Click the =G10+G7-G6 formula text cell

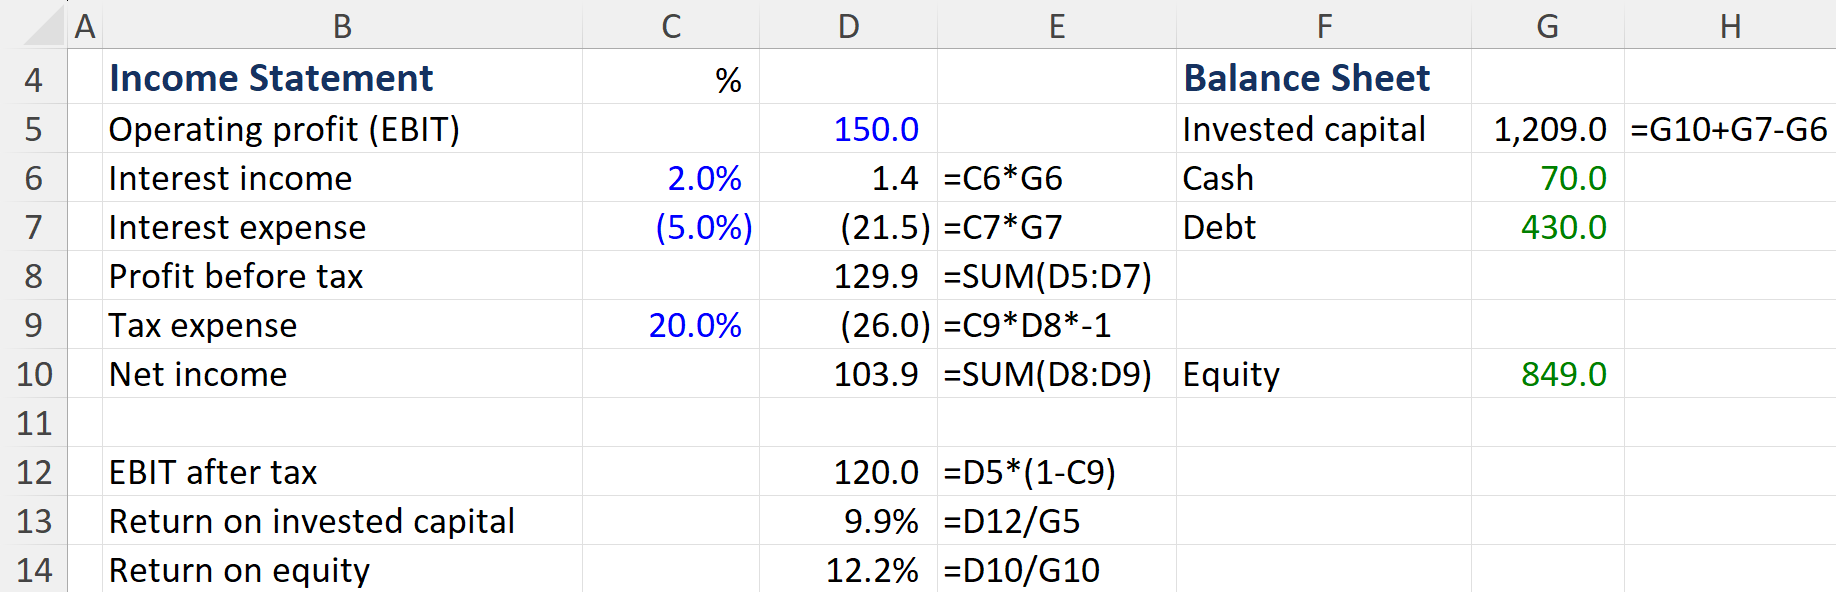[x=1728, y=129]
